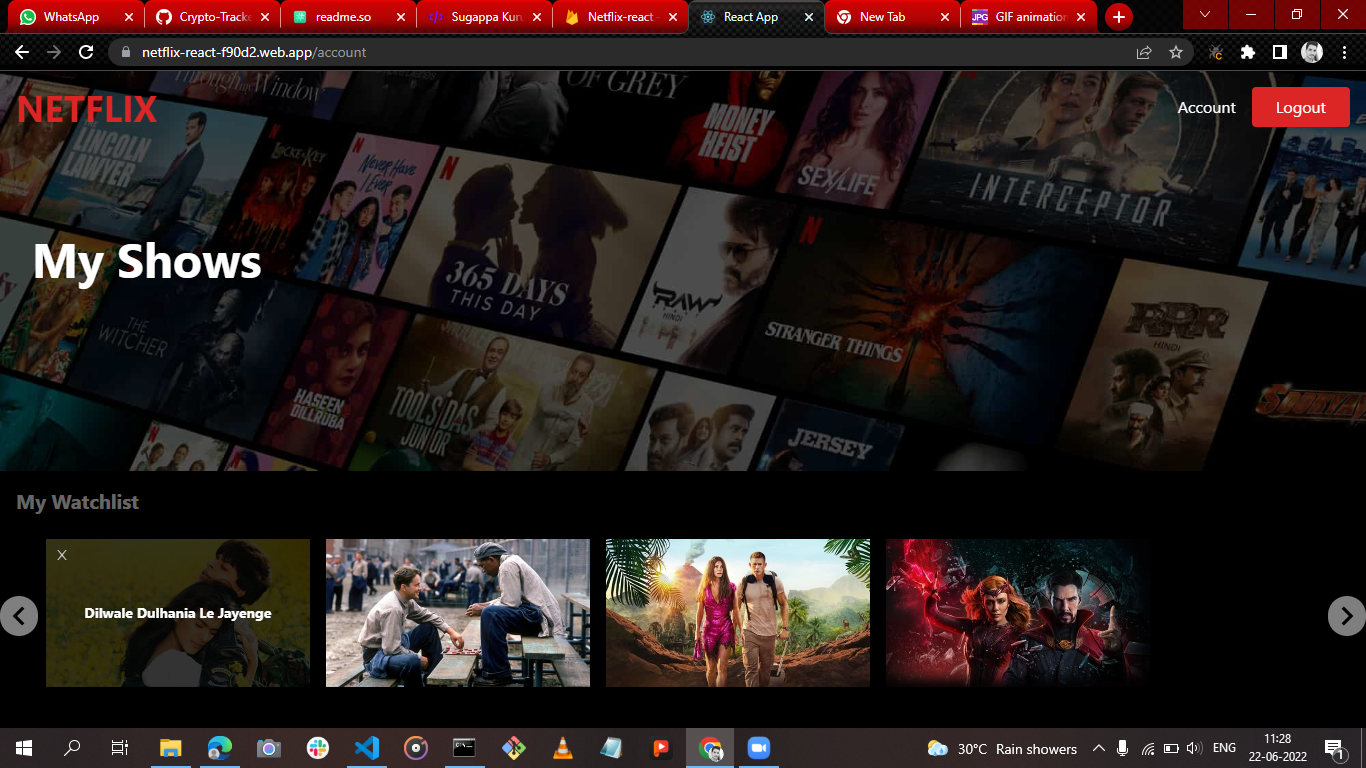Switch to the readme.so tab
Screen dimensions: 1366x768
point(348,17)
